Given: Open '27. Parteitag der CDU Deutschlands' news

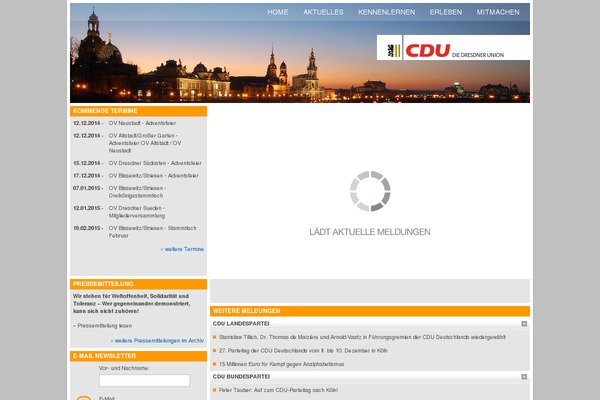Looking at the screenshot, I should (x=303, y=351).
